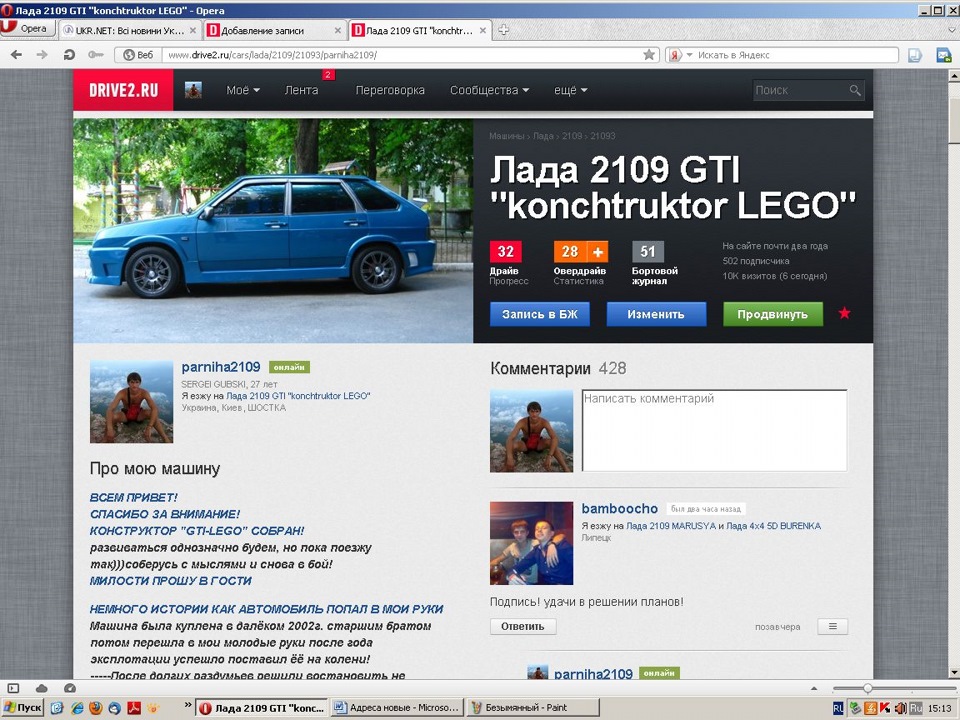Click the Изменить button
Screen dimensions: 960x720
point(656,314)
